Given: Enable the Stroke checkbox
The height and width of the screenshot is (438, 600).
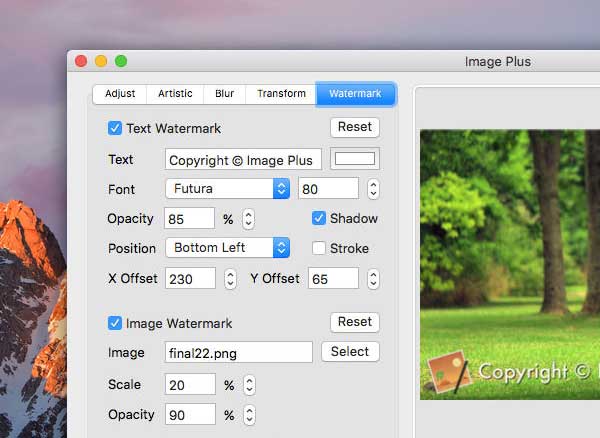Looking at the screenshot, I should [x=318, y=248].
